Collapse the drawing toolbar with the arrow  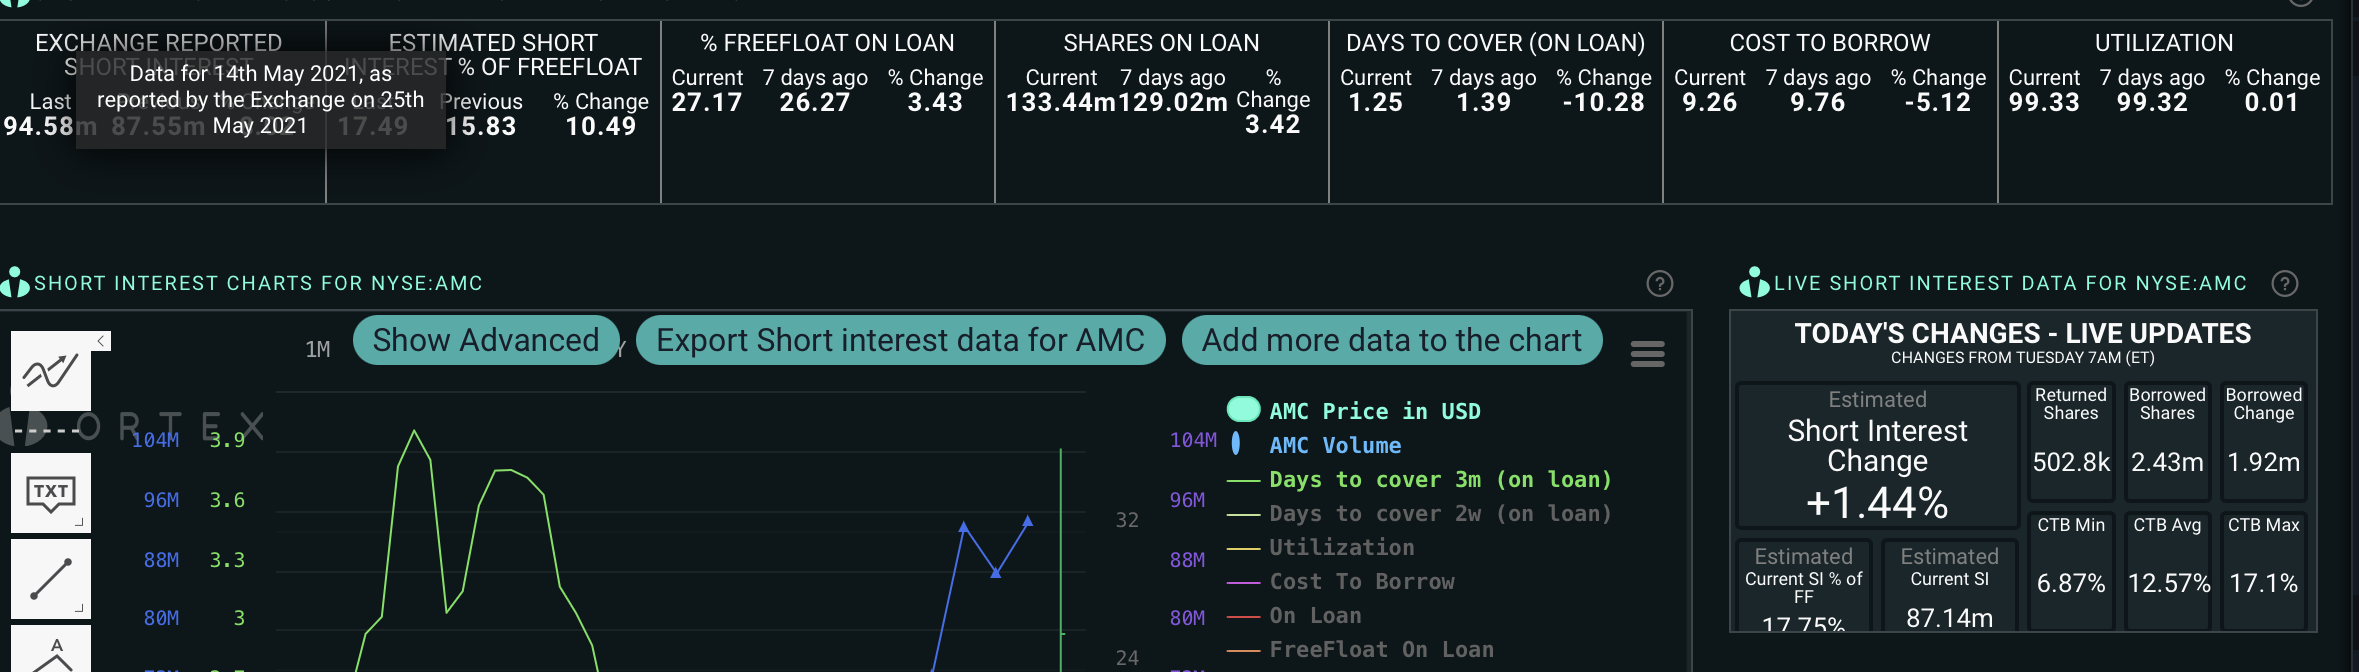point(101,341)
